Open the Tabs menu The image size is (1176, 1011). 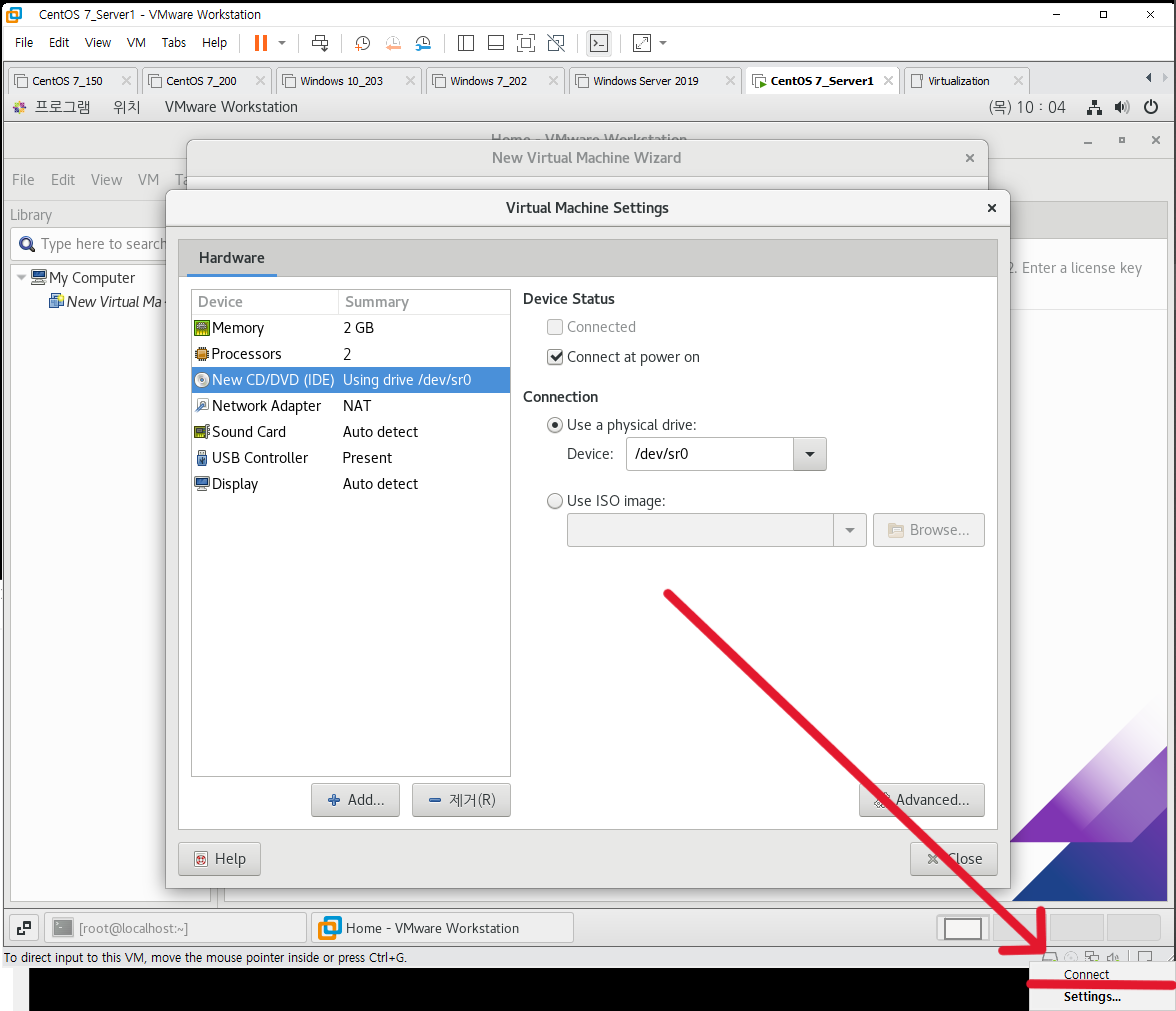[x=173, y=43]
